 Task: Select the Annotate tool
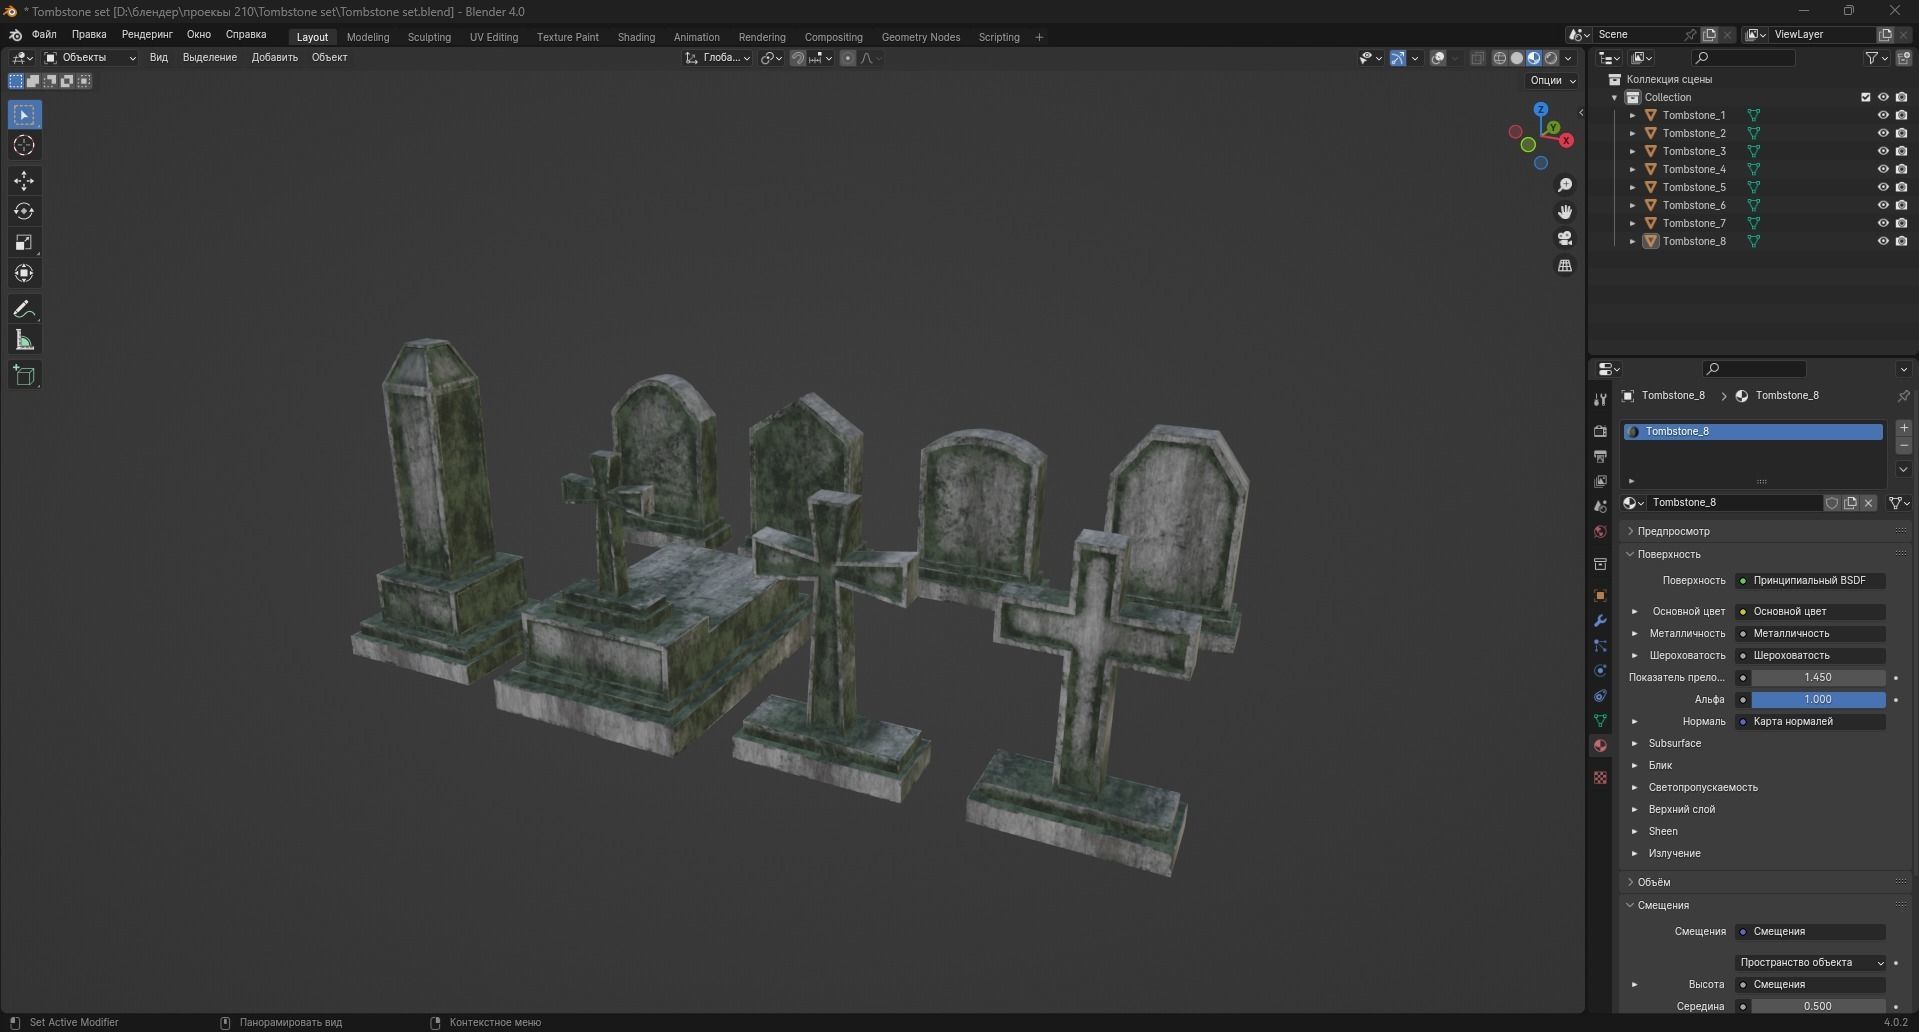[24, 310]
